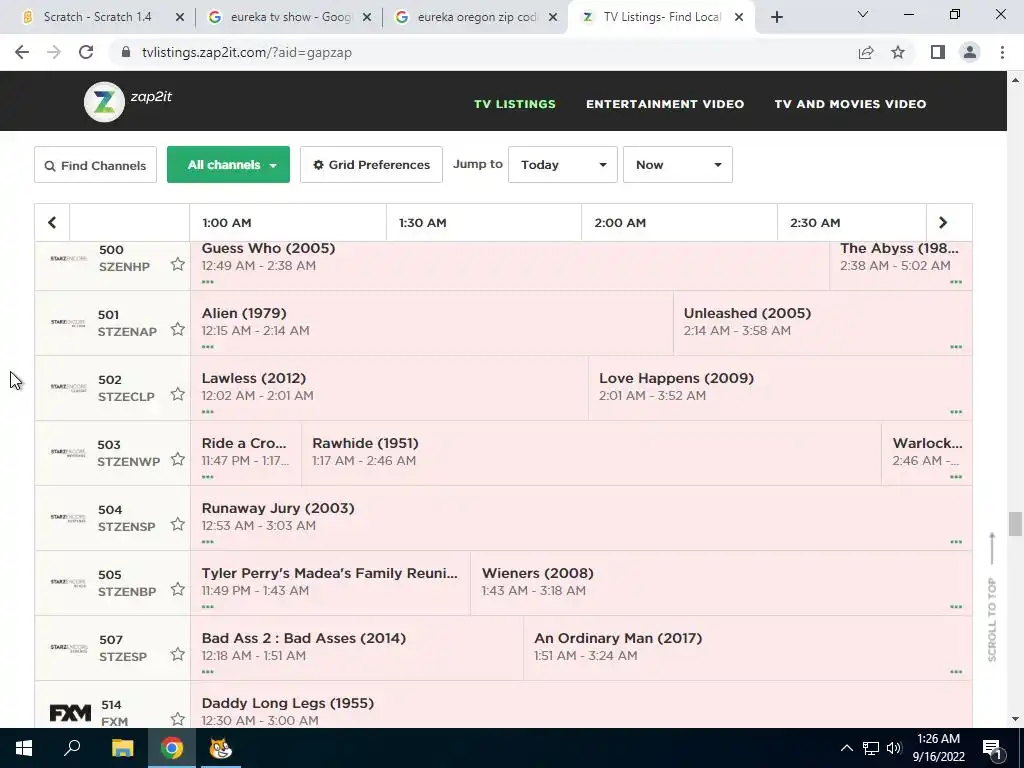The width and height of the screenshot is (1024, 768).
Task: Switch to eureka oregon zip code tab
Action: tap(477, 17)
